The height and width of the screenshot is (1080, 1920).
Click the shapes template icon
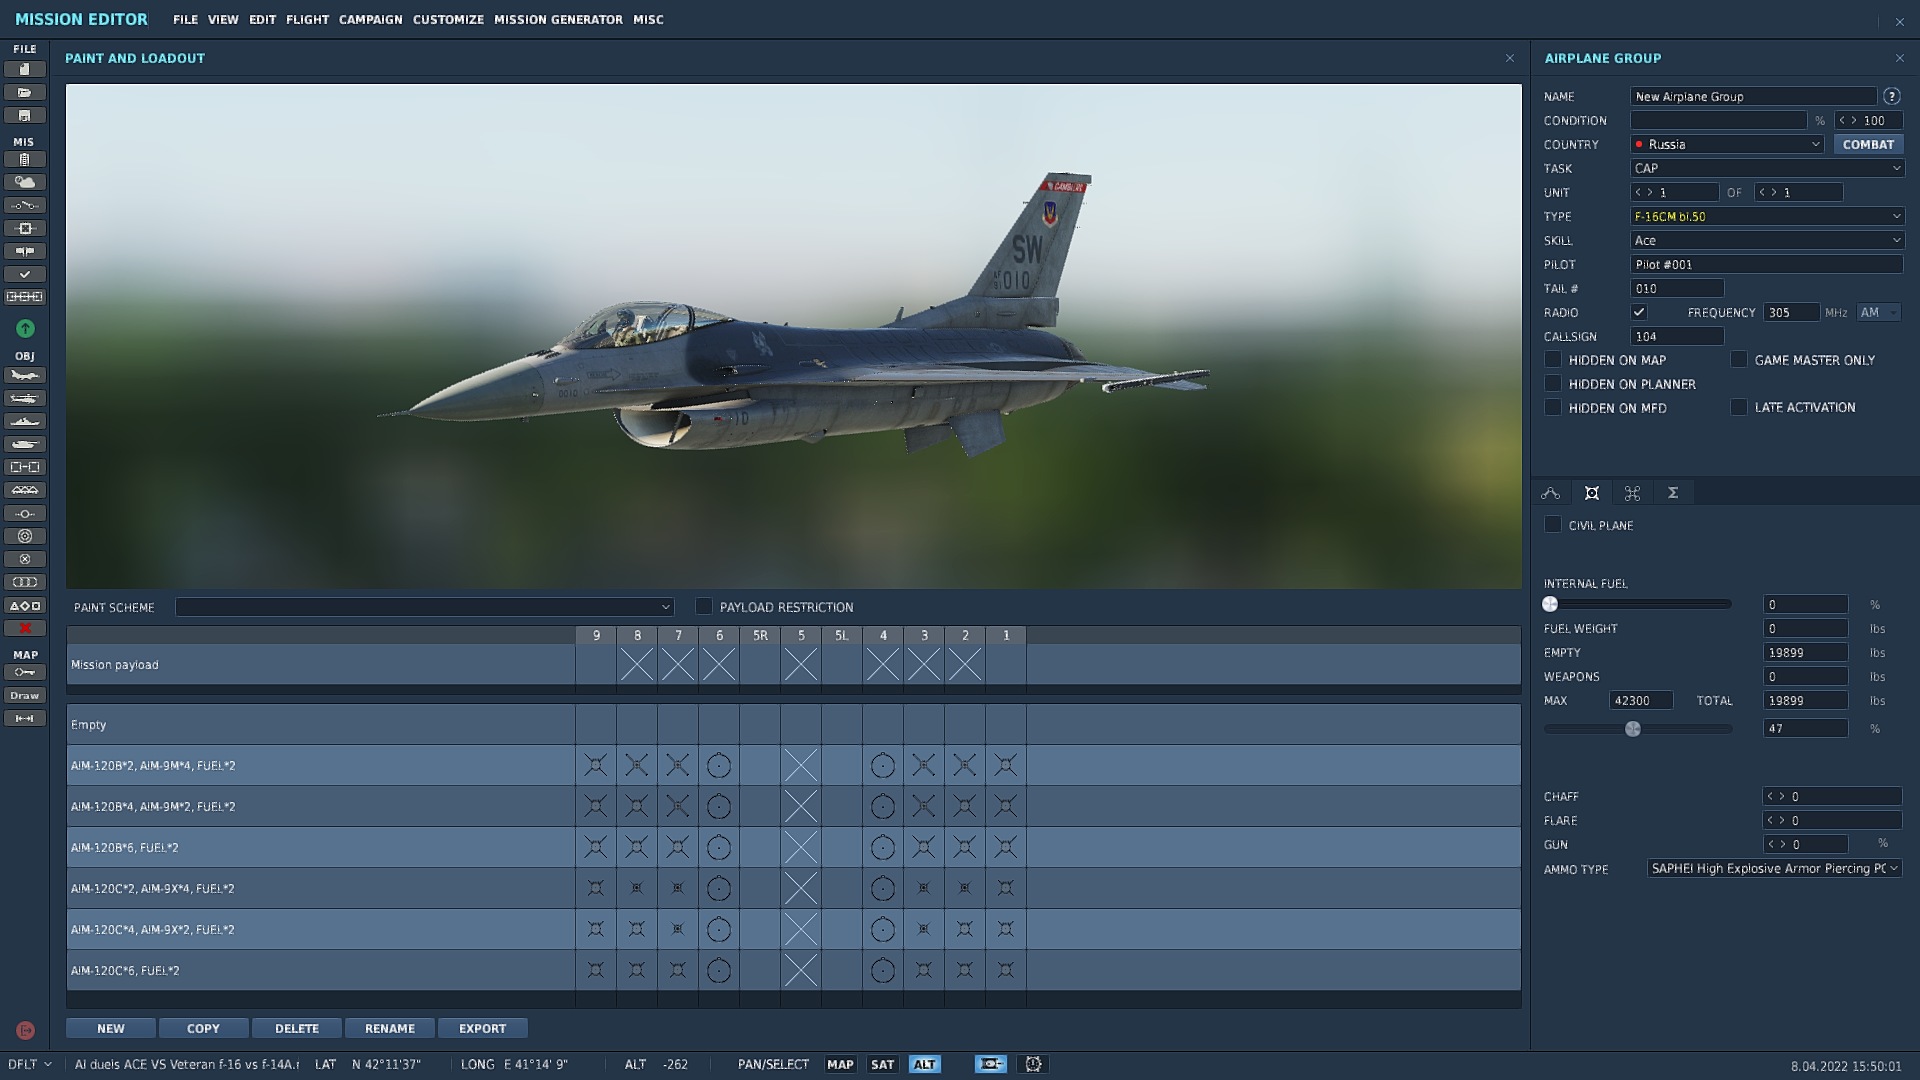(25, 605)
